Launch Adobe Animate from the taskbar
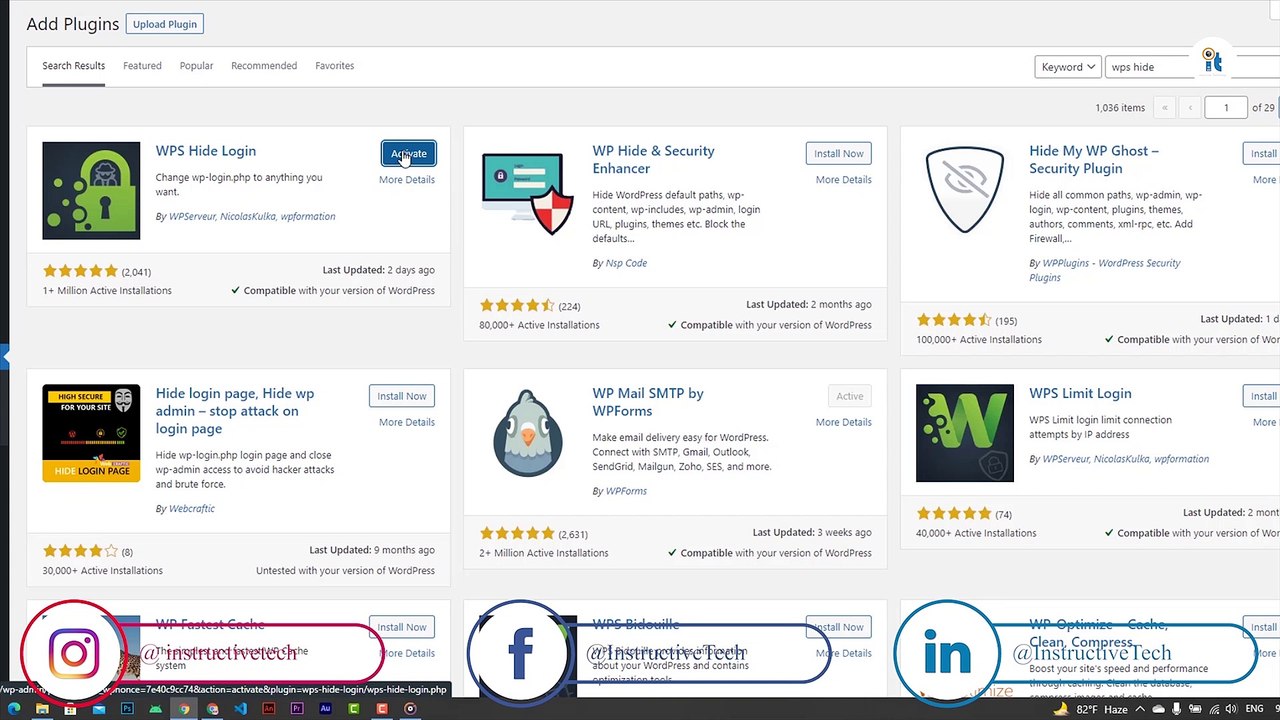 tap(269, 708)
